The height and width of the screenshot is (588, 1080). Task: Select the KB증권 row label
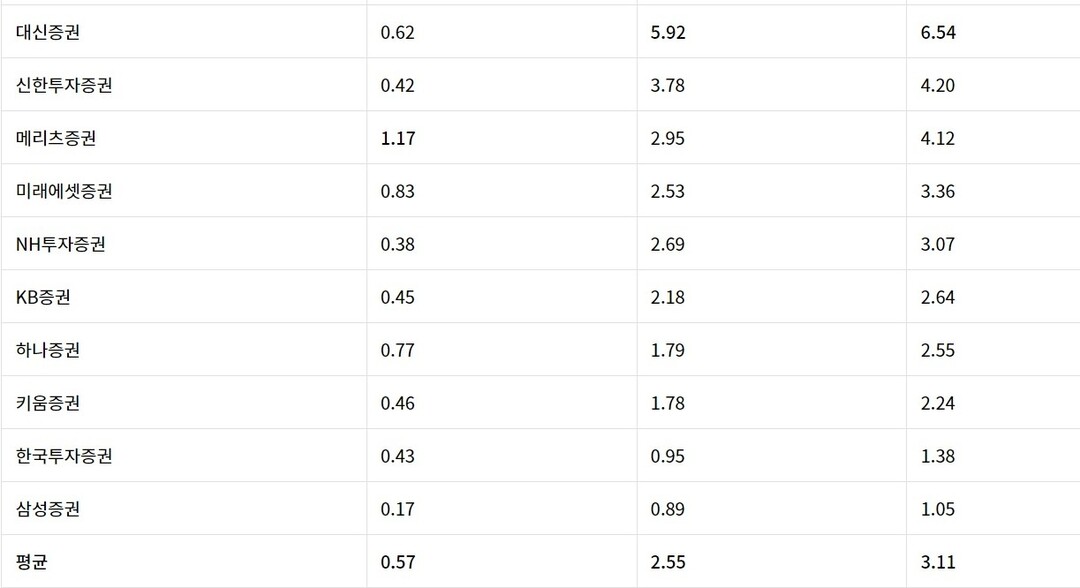coord(43,297)
